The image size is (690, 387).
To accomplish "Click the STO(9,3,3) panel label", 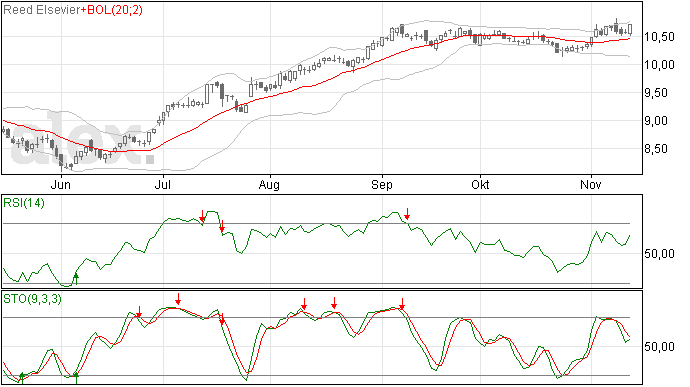I will point(32,299).
